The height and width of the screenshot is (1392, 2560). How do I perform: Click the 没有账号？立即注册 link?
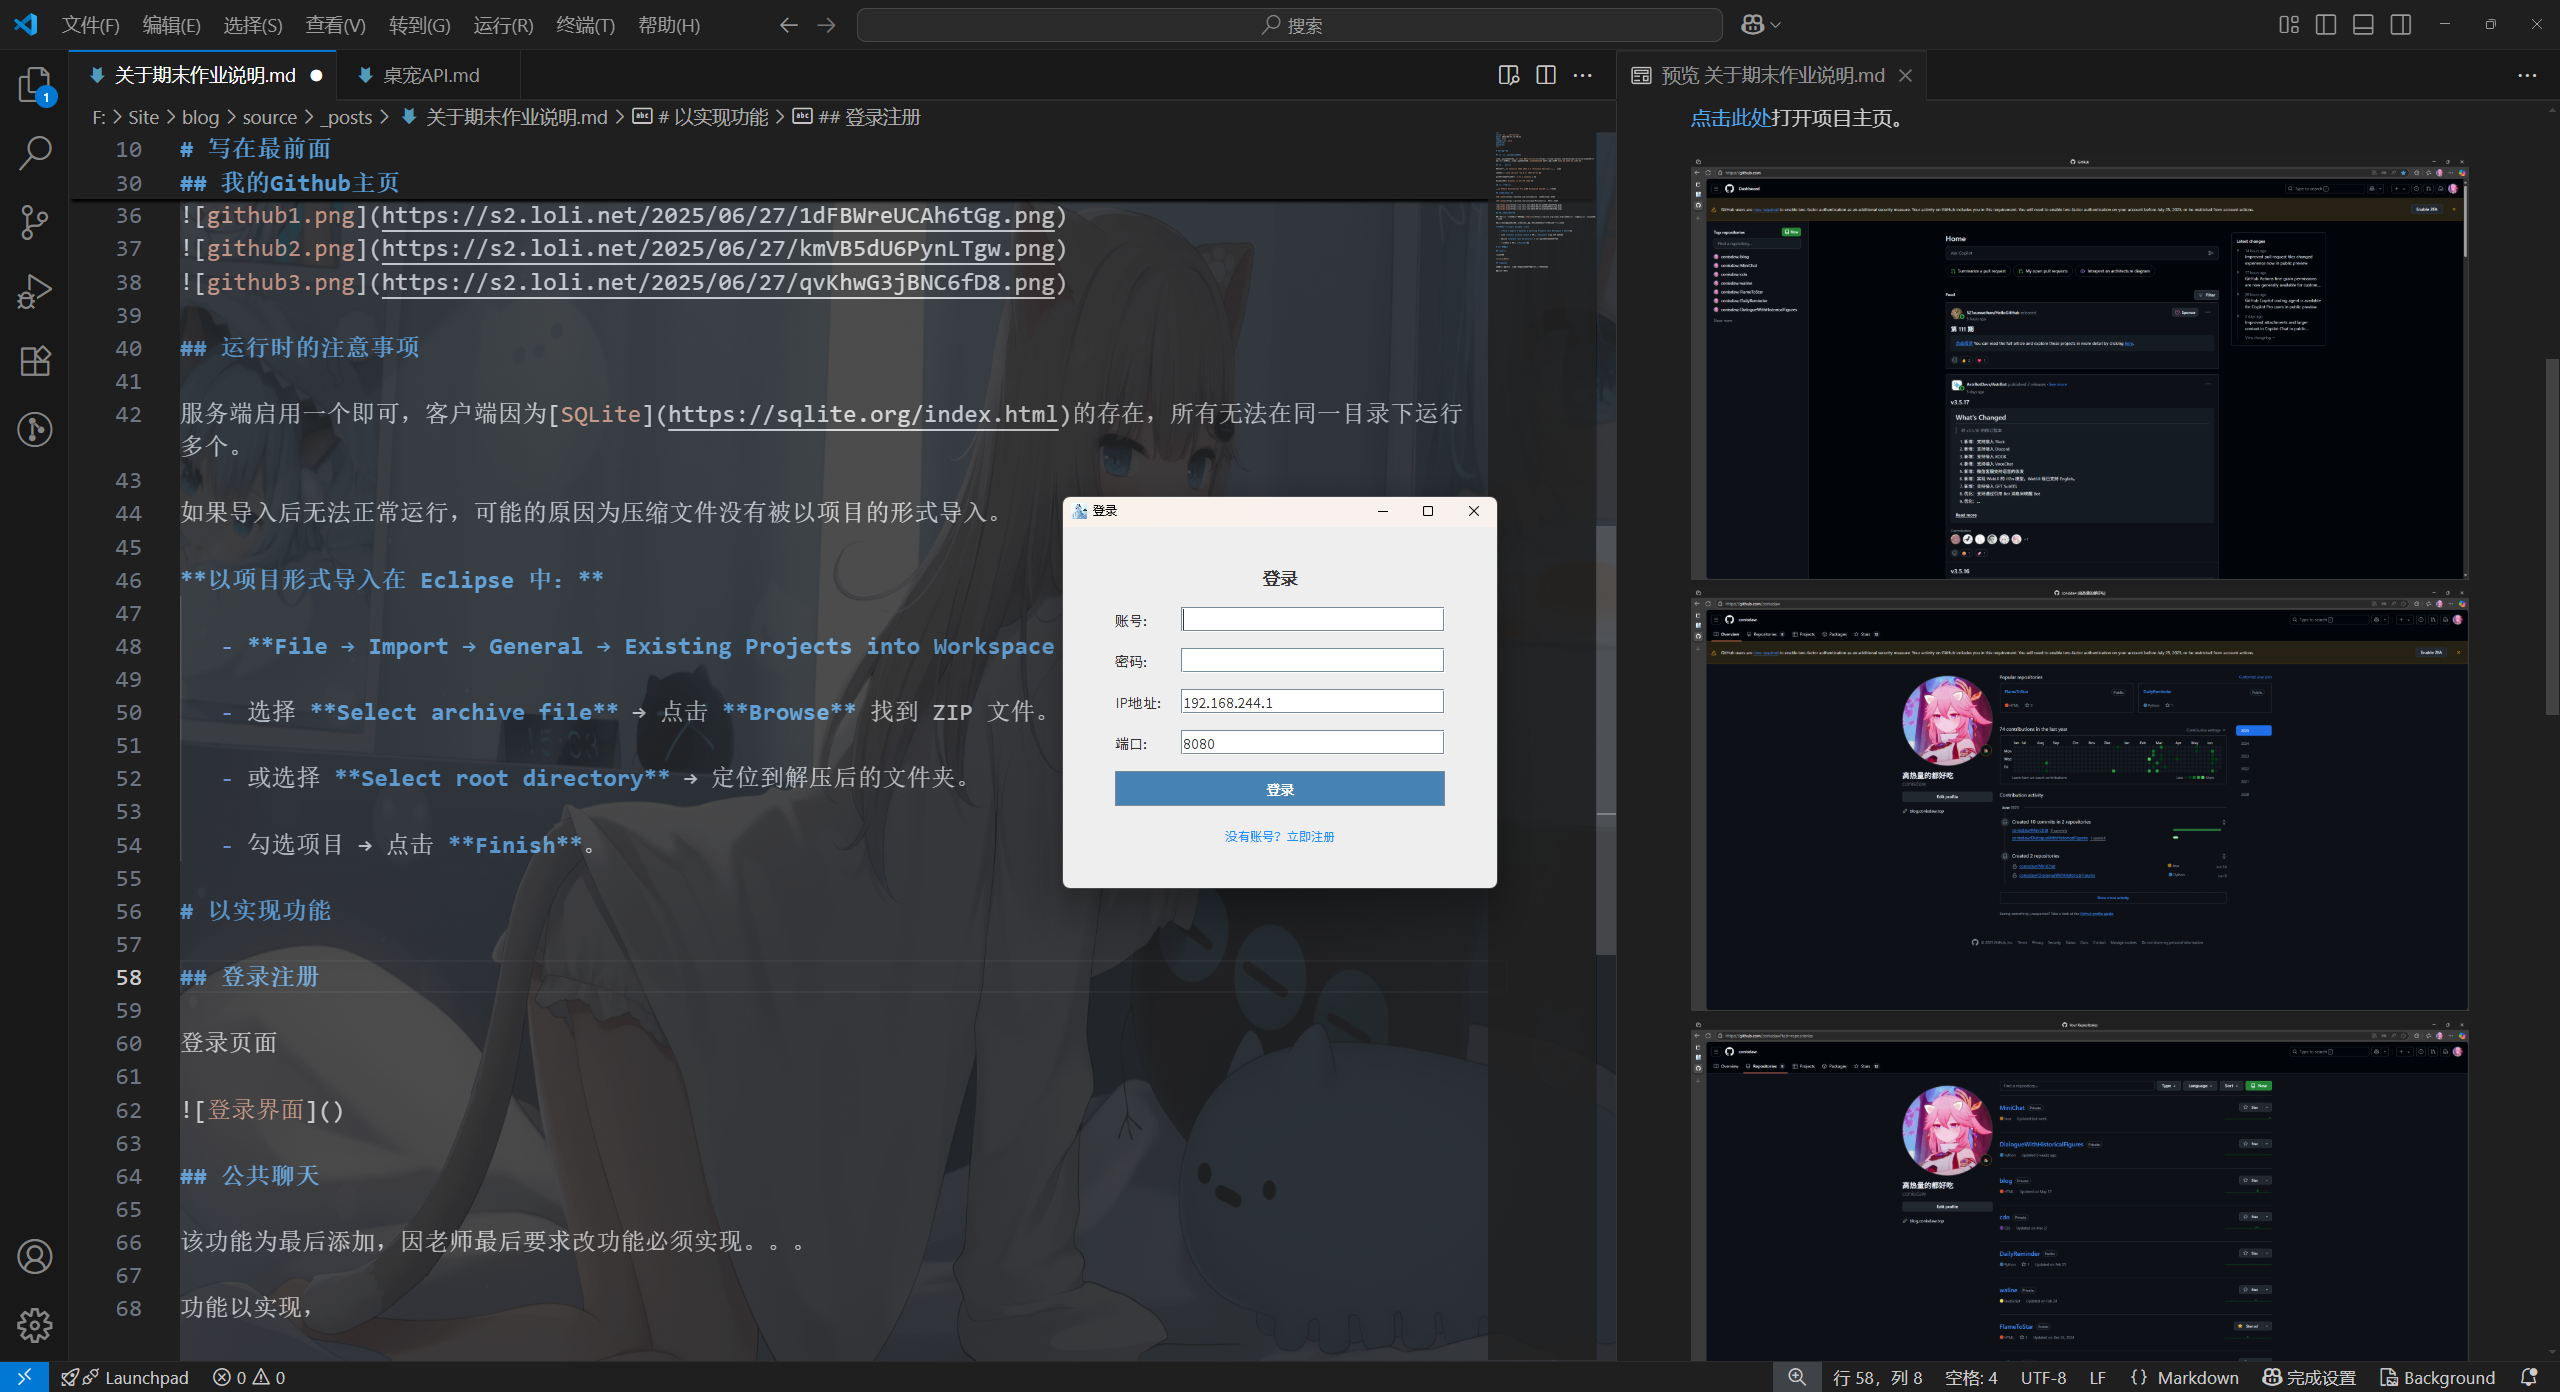click(x=1279, y=836)
